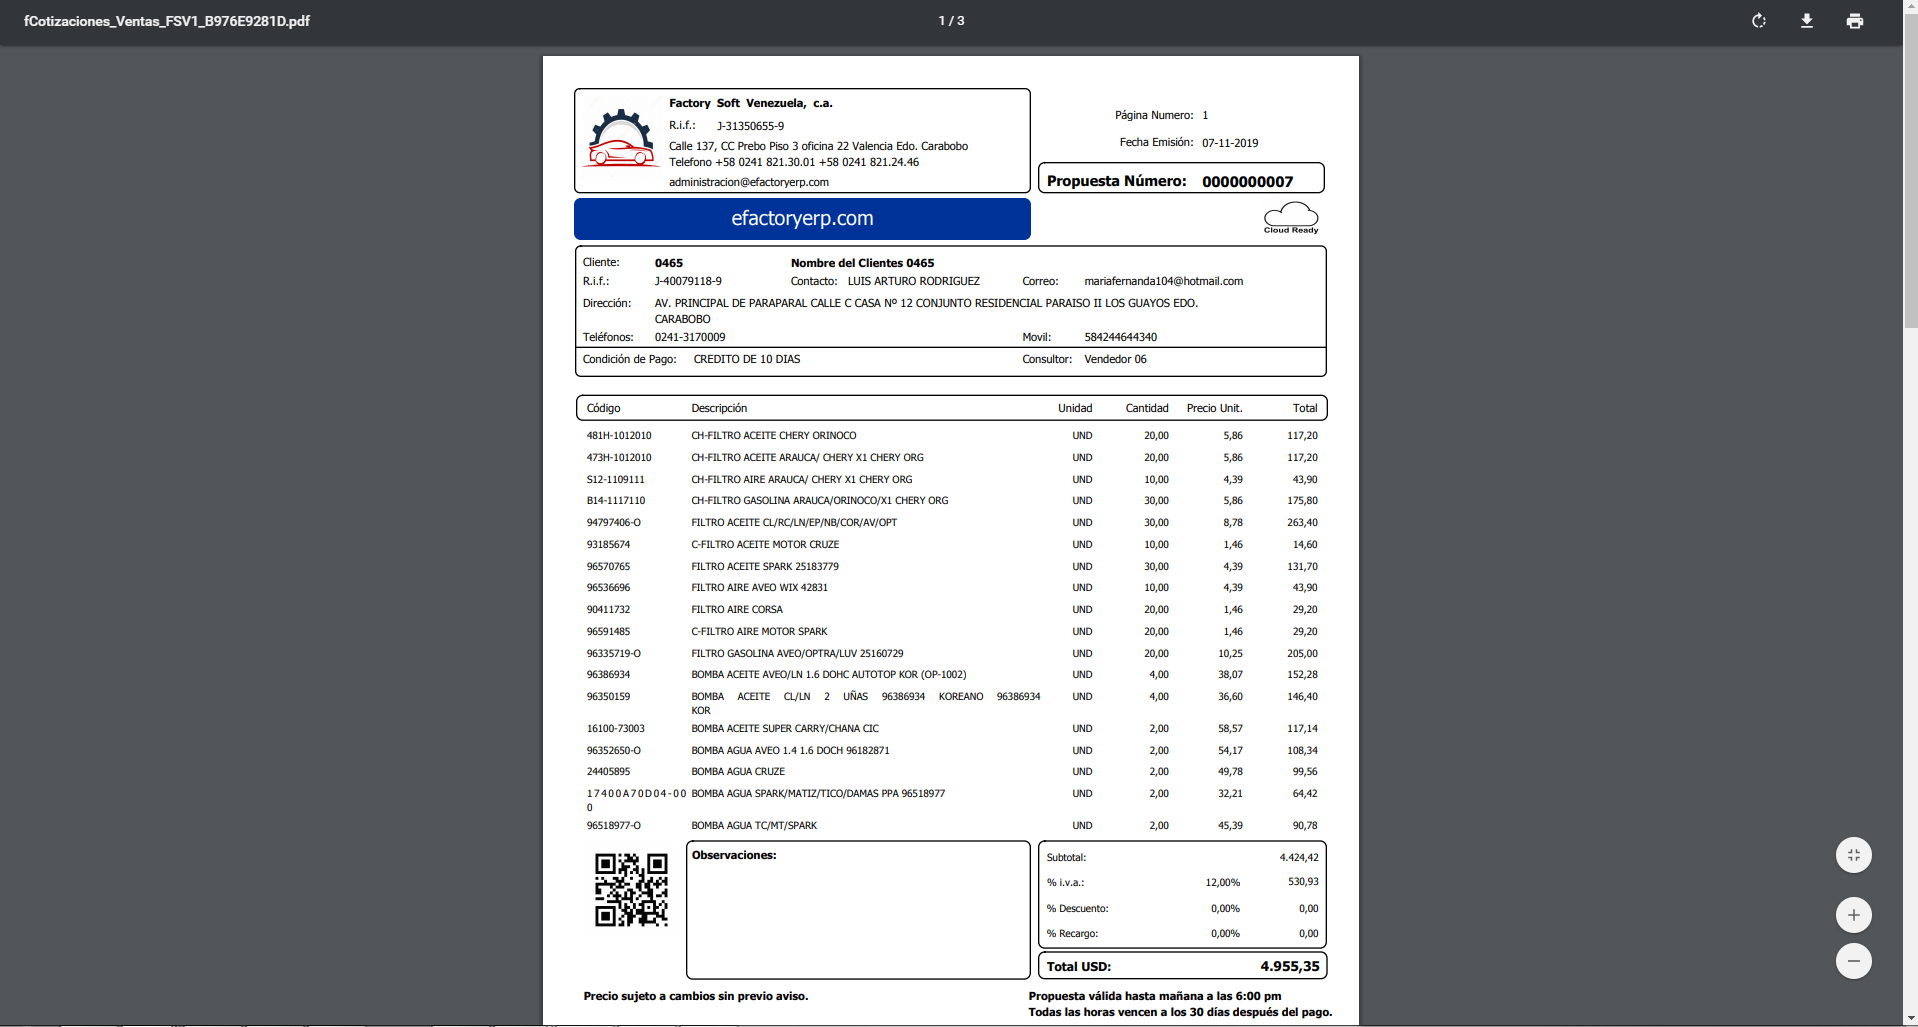The width and height of the screenshot is (1918, 1027).
Task: Click the Cantidad column header
Action: tap(1147, 408)
